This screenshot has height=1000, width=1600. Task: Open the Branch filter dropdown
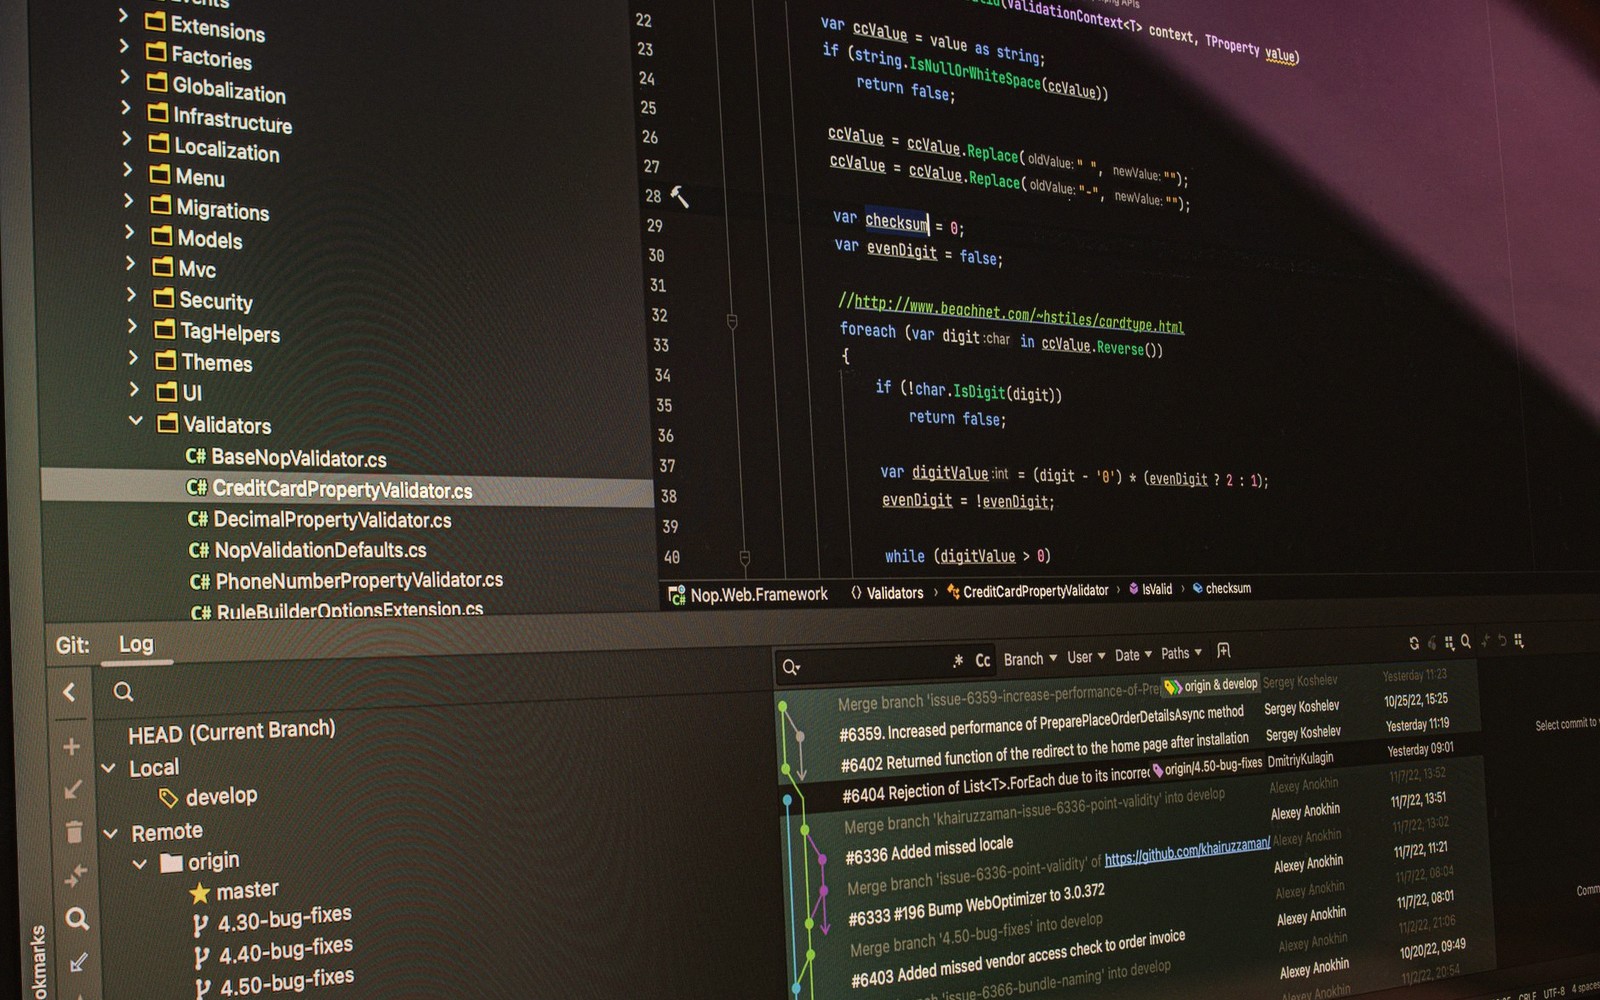tap(1030, 659)
